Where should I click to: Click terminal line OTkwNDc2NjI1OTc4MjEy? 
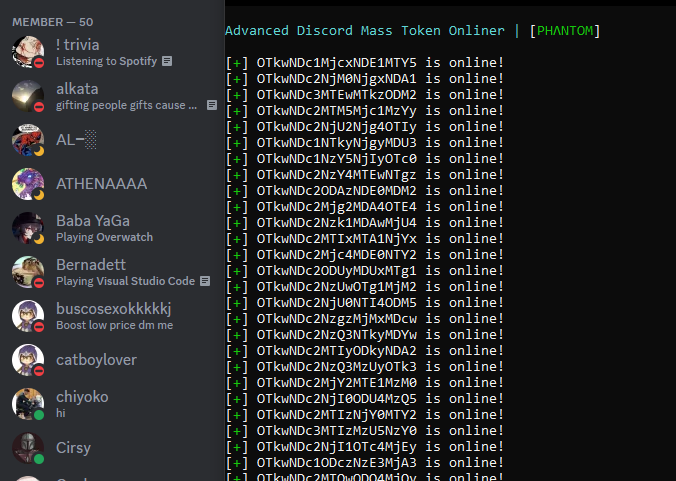365,447
